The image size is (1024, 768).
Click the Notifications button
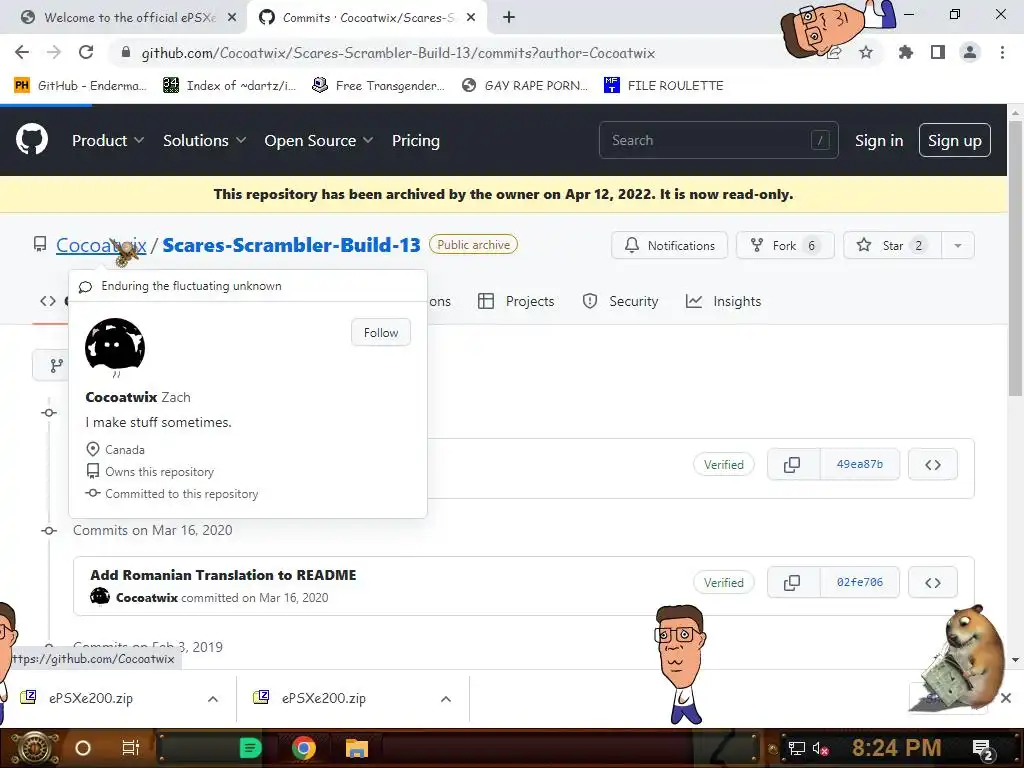[x=669, y=246]
